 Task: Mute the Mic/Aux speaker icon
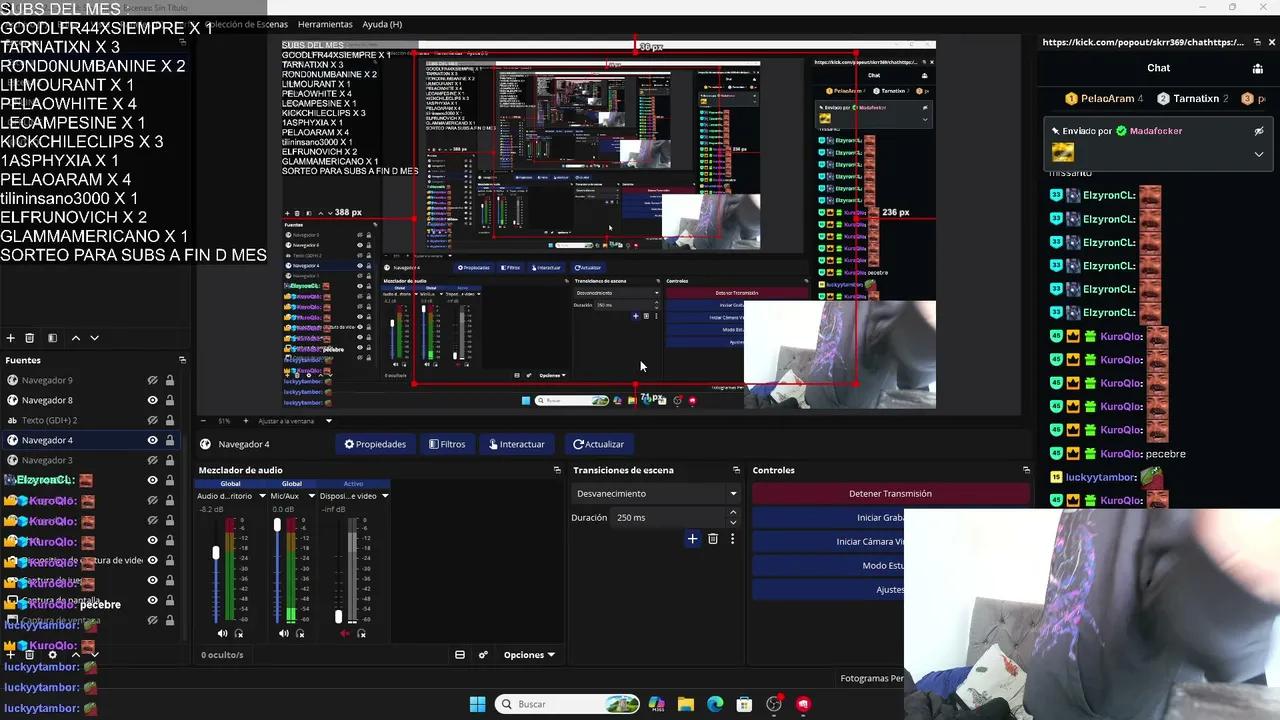(x=283, y=633)
